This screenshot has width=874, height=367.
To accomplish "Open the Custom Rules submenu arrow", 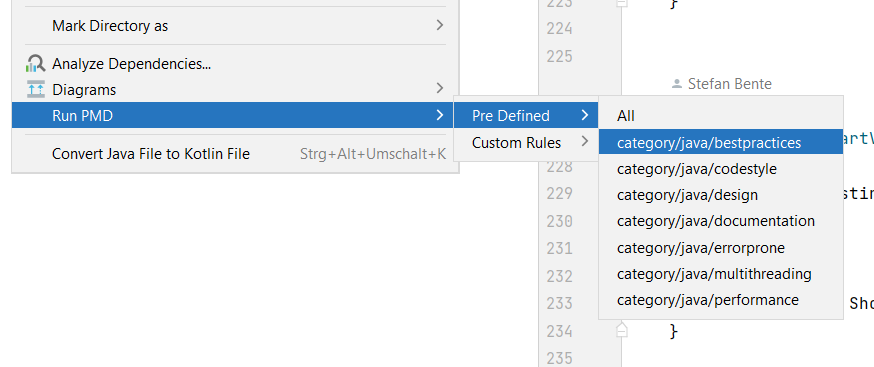I will (x=584, y=142).
